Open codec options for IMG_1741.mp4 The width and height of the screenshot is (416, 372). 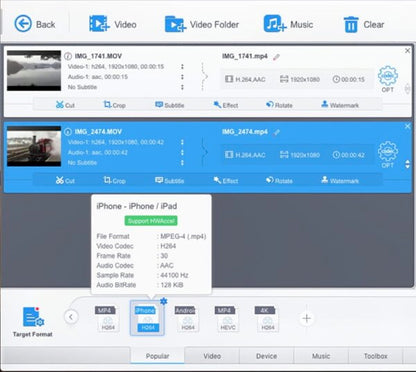click(388, 79)
